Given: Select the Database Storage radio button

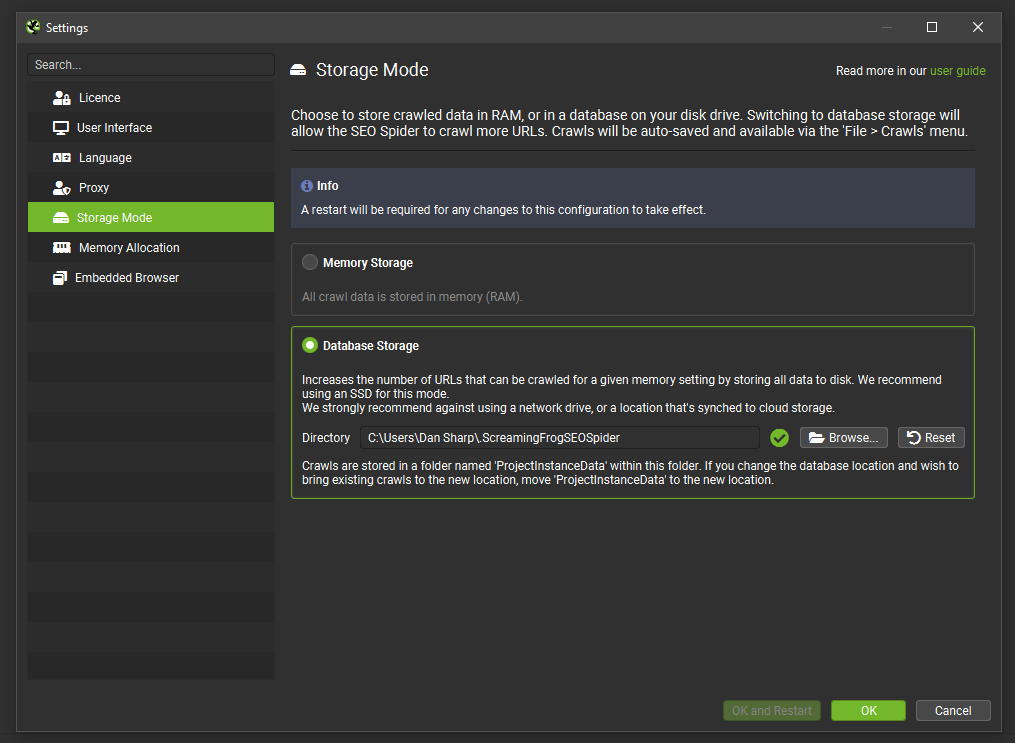Looking at the screenshot, I should coord(310,346).
